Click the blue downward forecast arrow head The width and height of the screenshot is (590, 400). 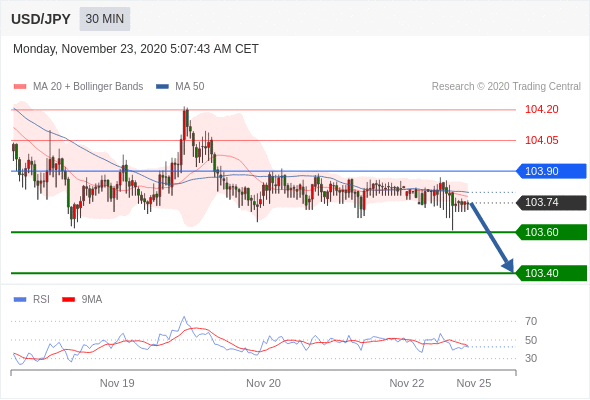point(509,265)
